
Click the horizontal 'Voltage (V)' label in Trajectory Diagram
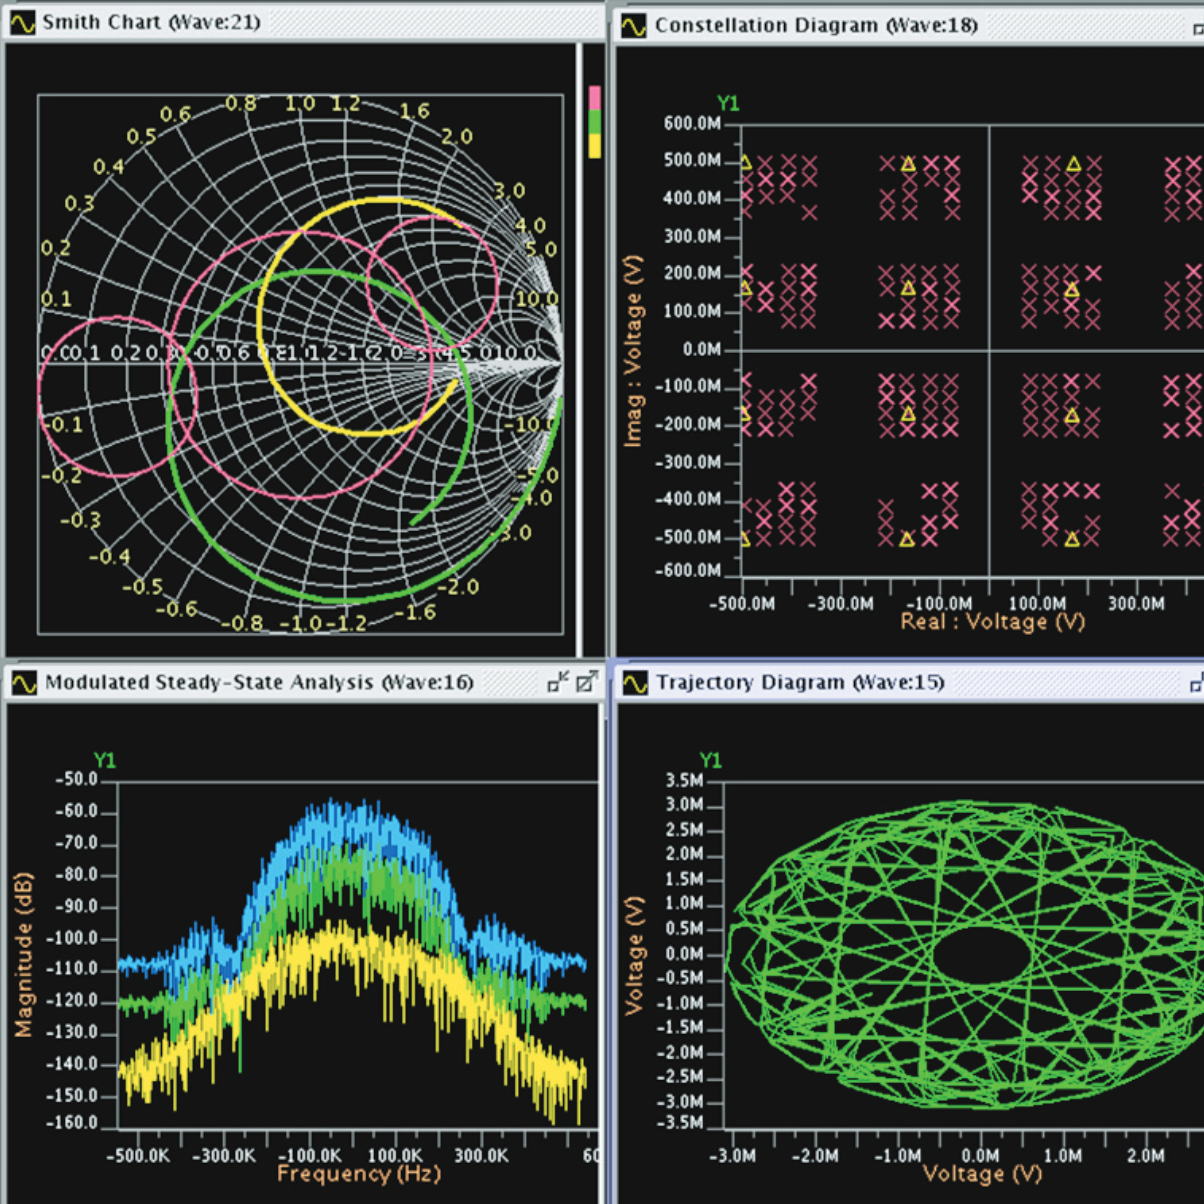point(982,1174)
